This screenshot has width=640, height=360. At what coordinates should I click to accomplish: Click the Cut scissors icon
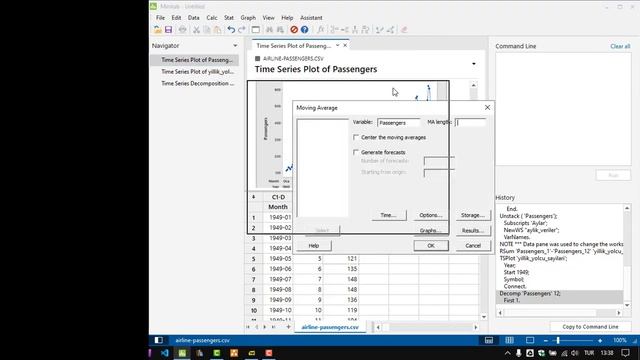(196, 30)
